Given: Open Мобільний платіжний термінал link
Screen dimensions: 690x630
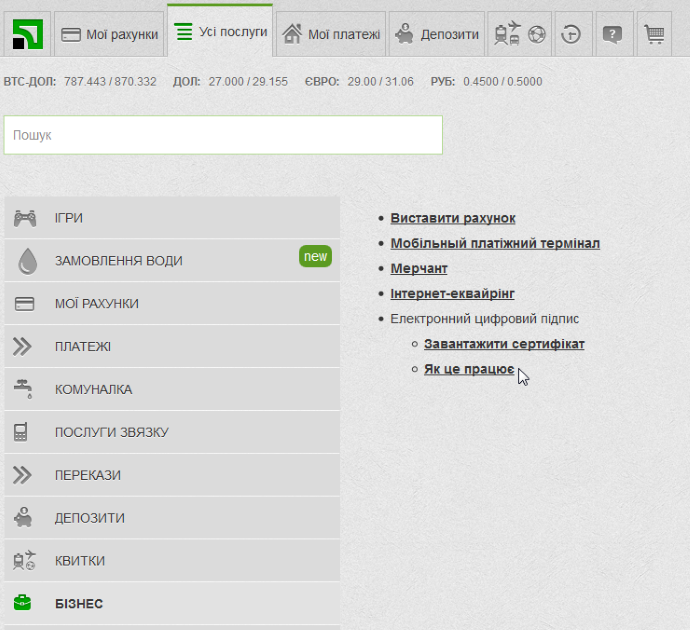Looking at the screenshot, I should (x=495, y=243).
